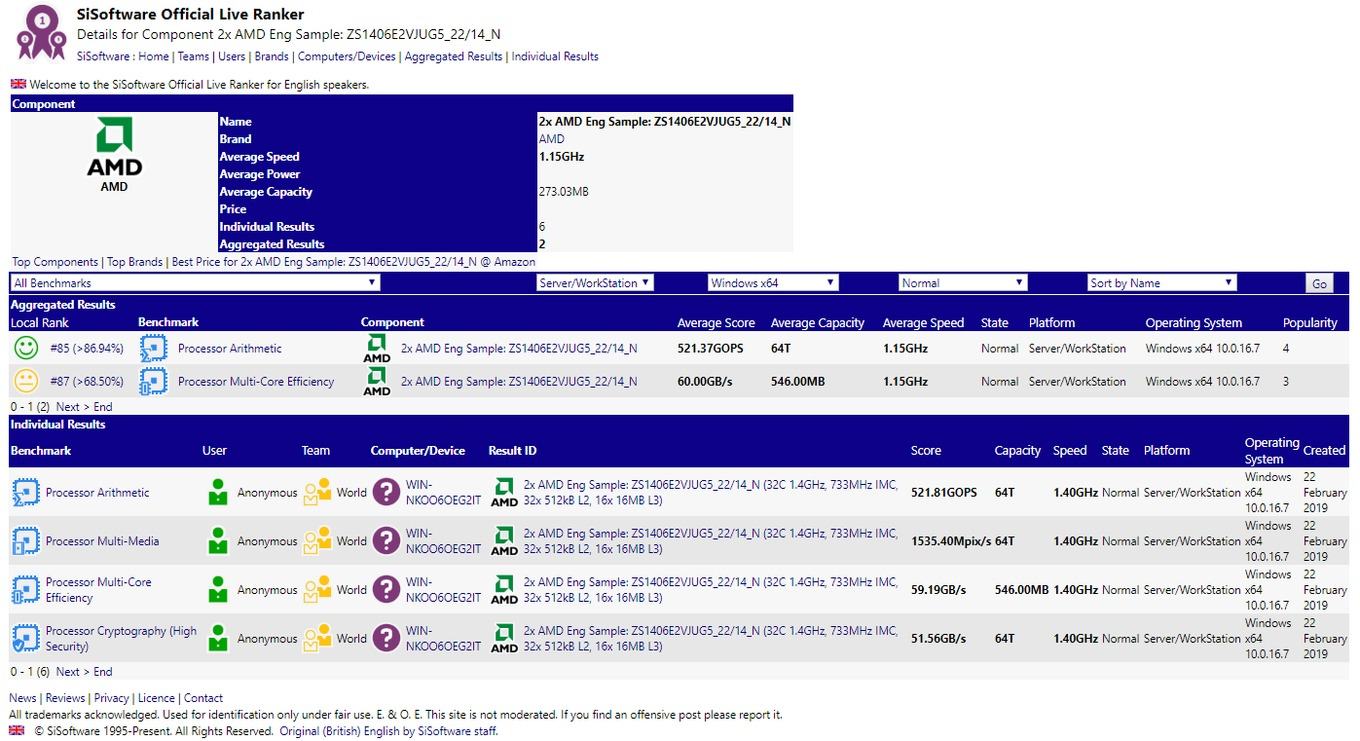Click Licence link in footer

pyautogui.click(x=156, y=698)
